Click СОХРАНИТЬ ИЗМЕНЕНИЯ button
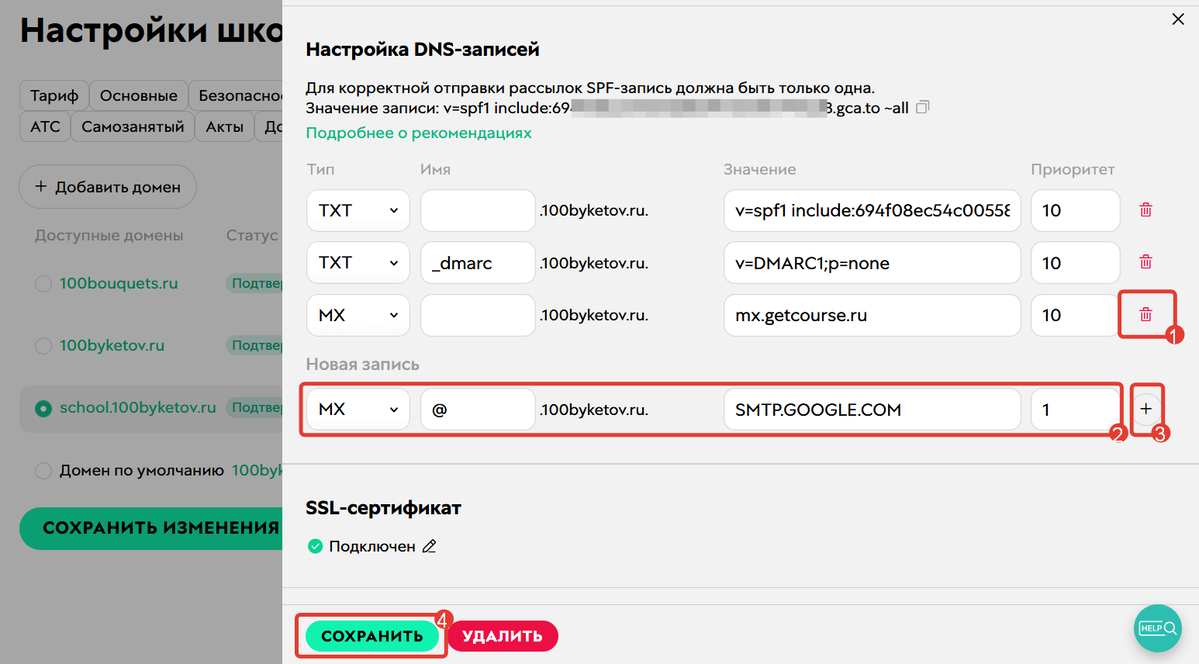Screen dimensions: 1199x664 151,528
